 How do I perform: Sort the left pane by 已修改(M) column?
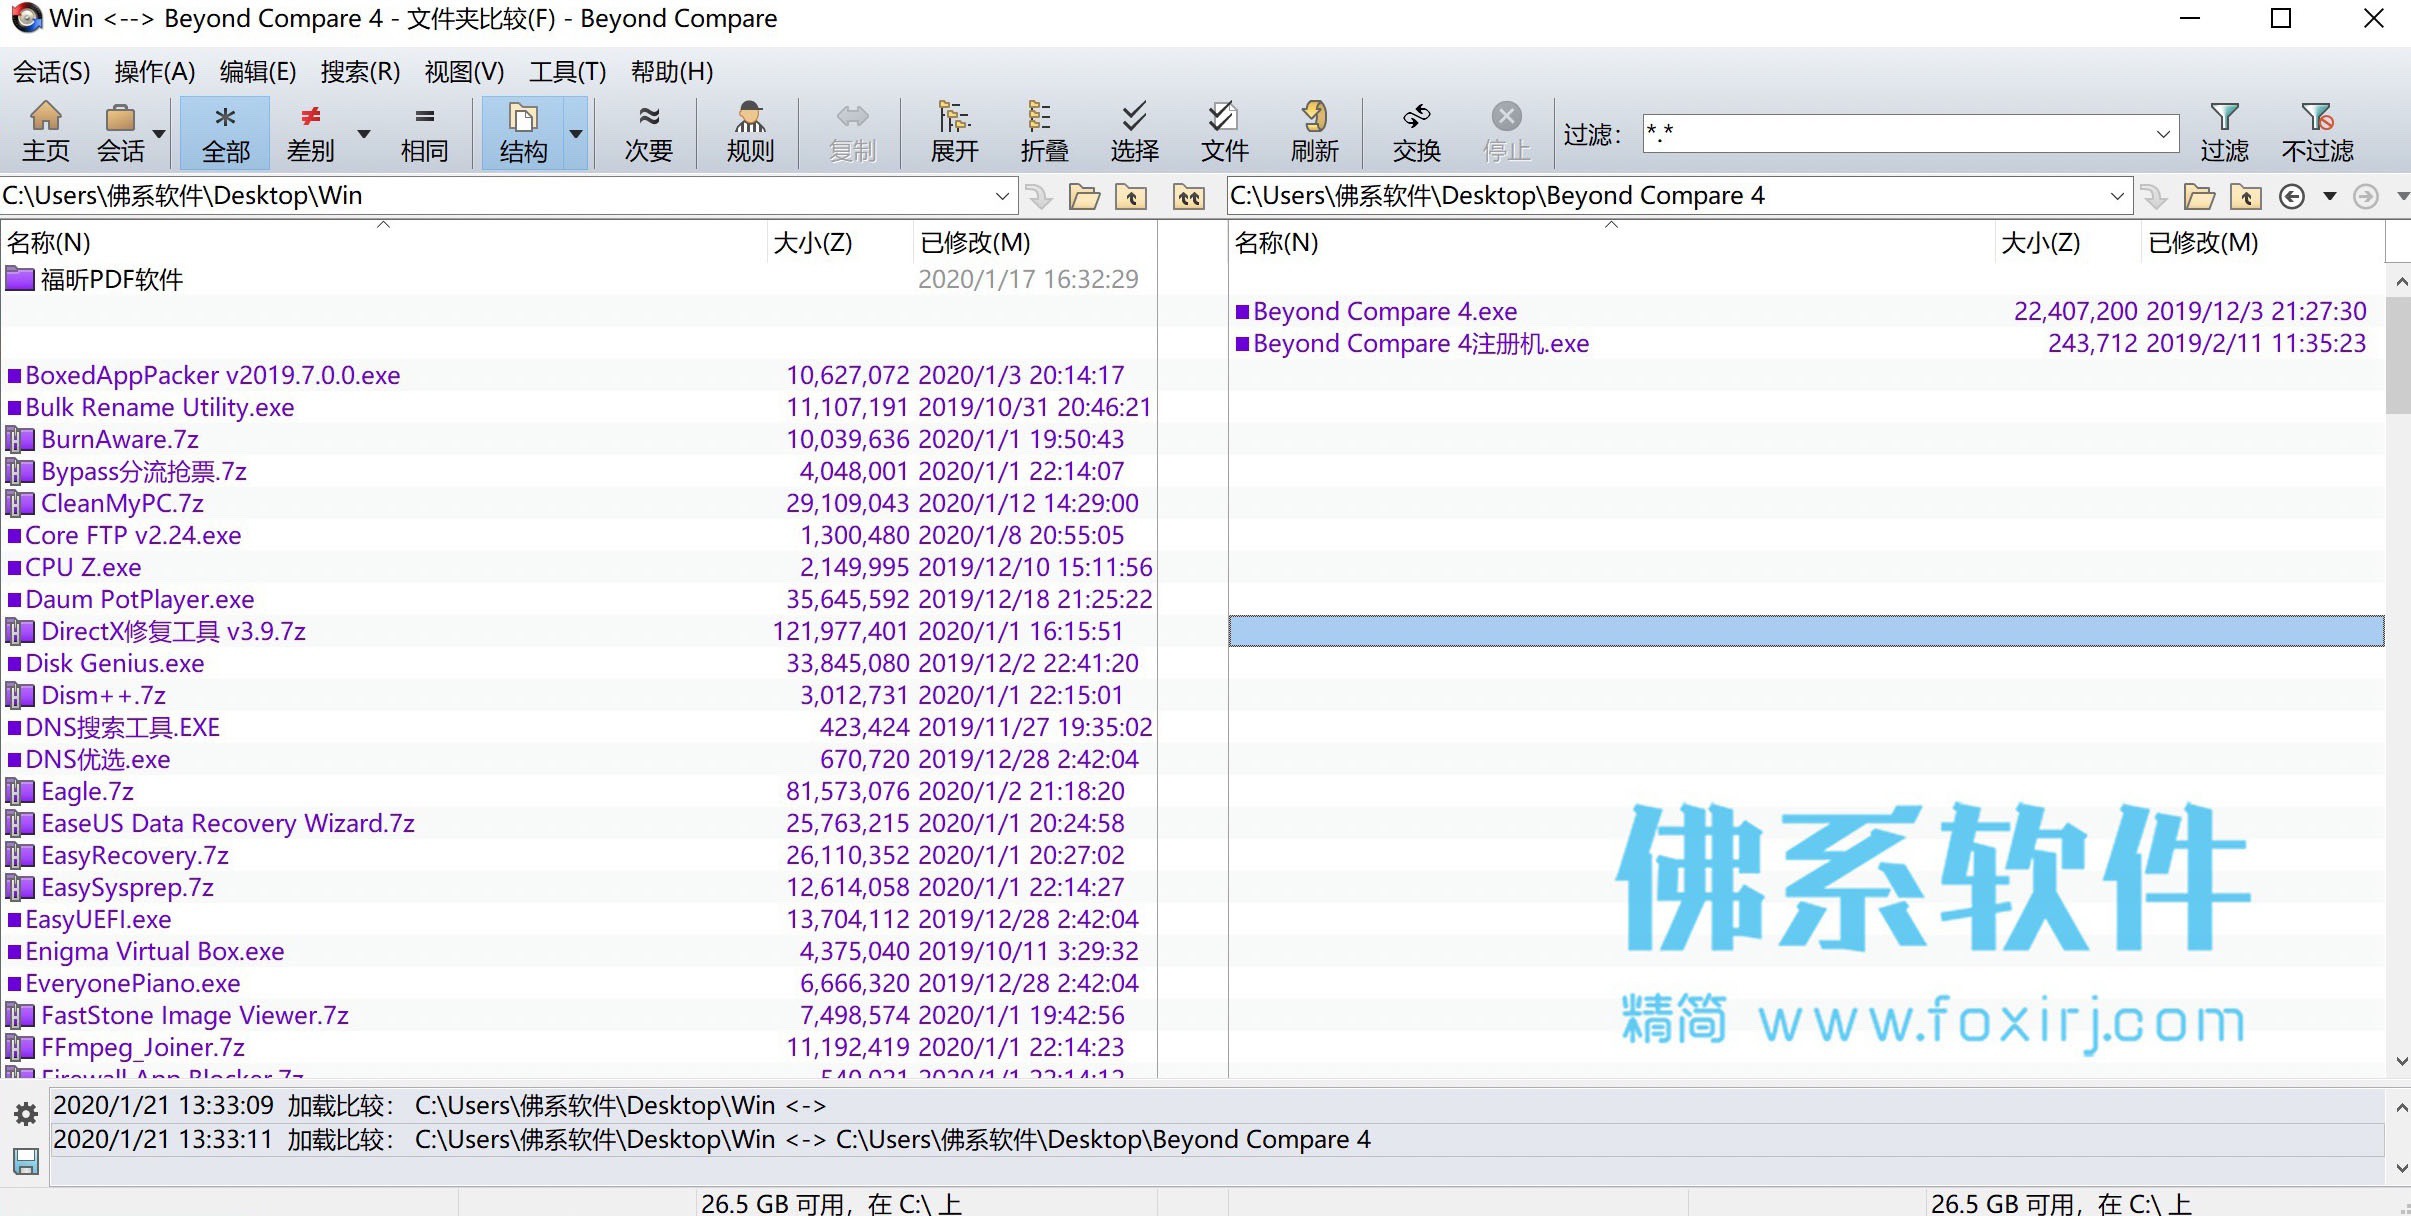(x=1034, y=243)
